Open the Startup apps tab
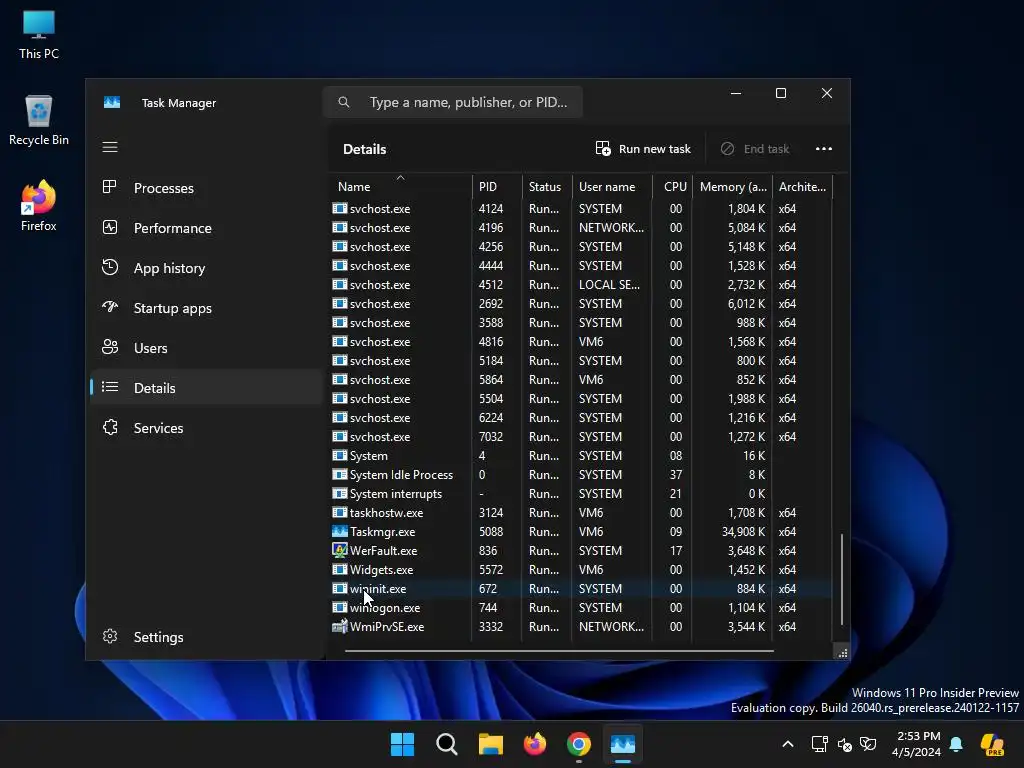The width and height of the screenshot is (1024, 768). point(206,308)
